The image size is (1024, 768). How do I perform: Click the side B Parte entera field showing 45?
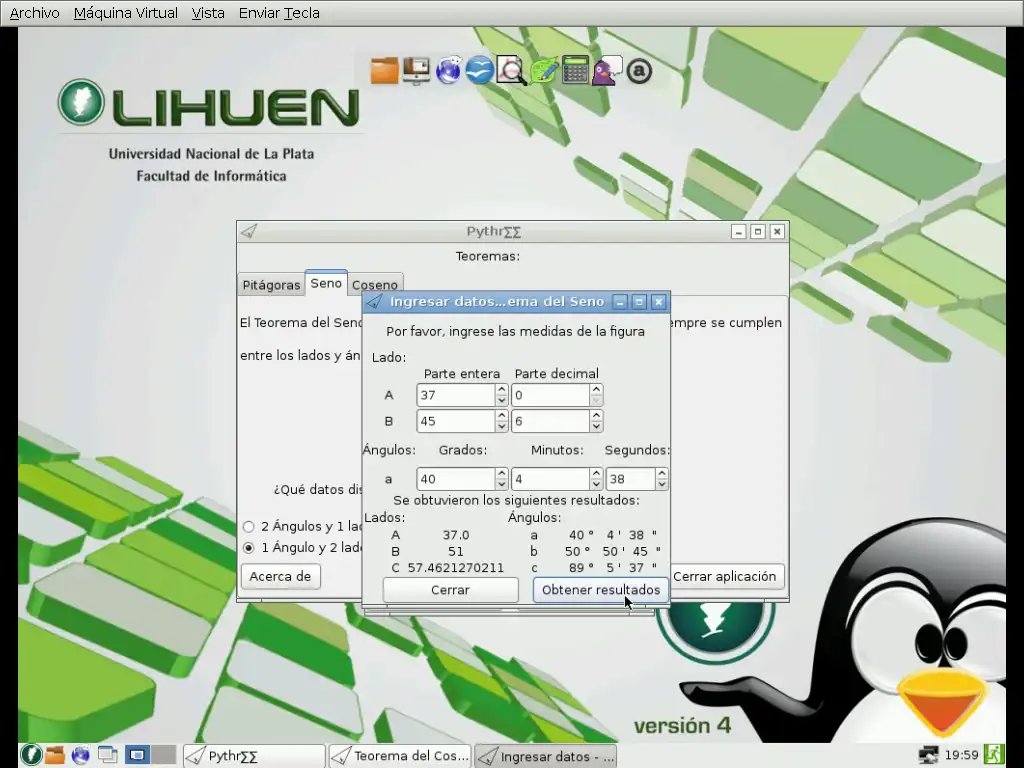coord(456,421)
